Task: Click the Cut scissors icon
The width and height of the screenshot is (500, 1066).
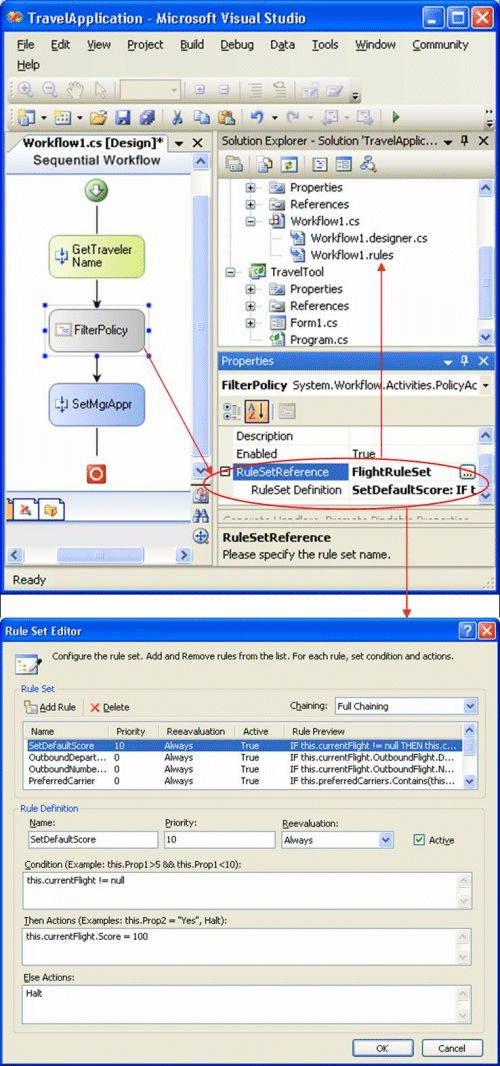Action: 177,118
